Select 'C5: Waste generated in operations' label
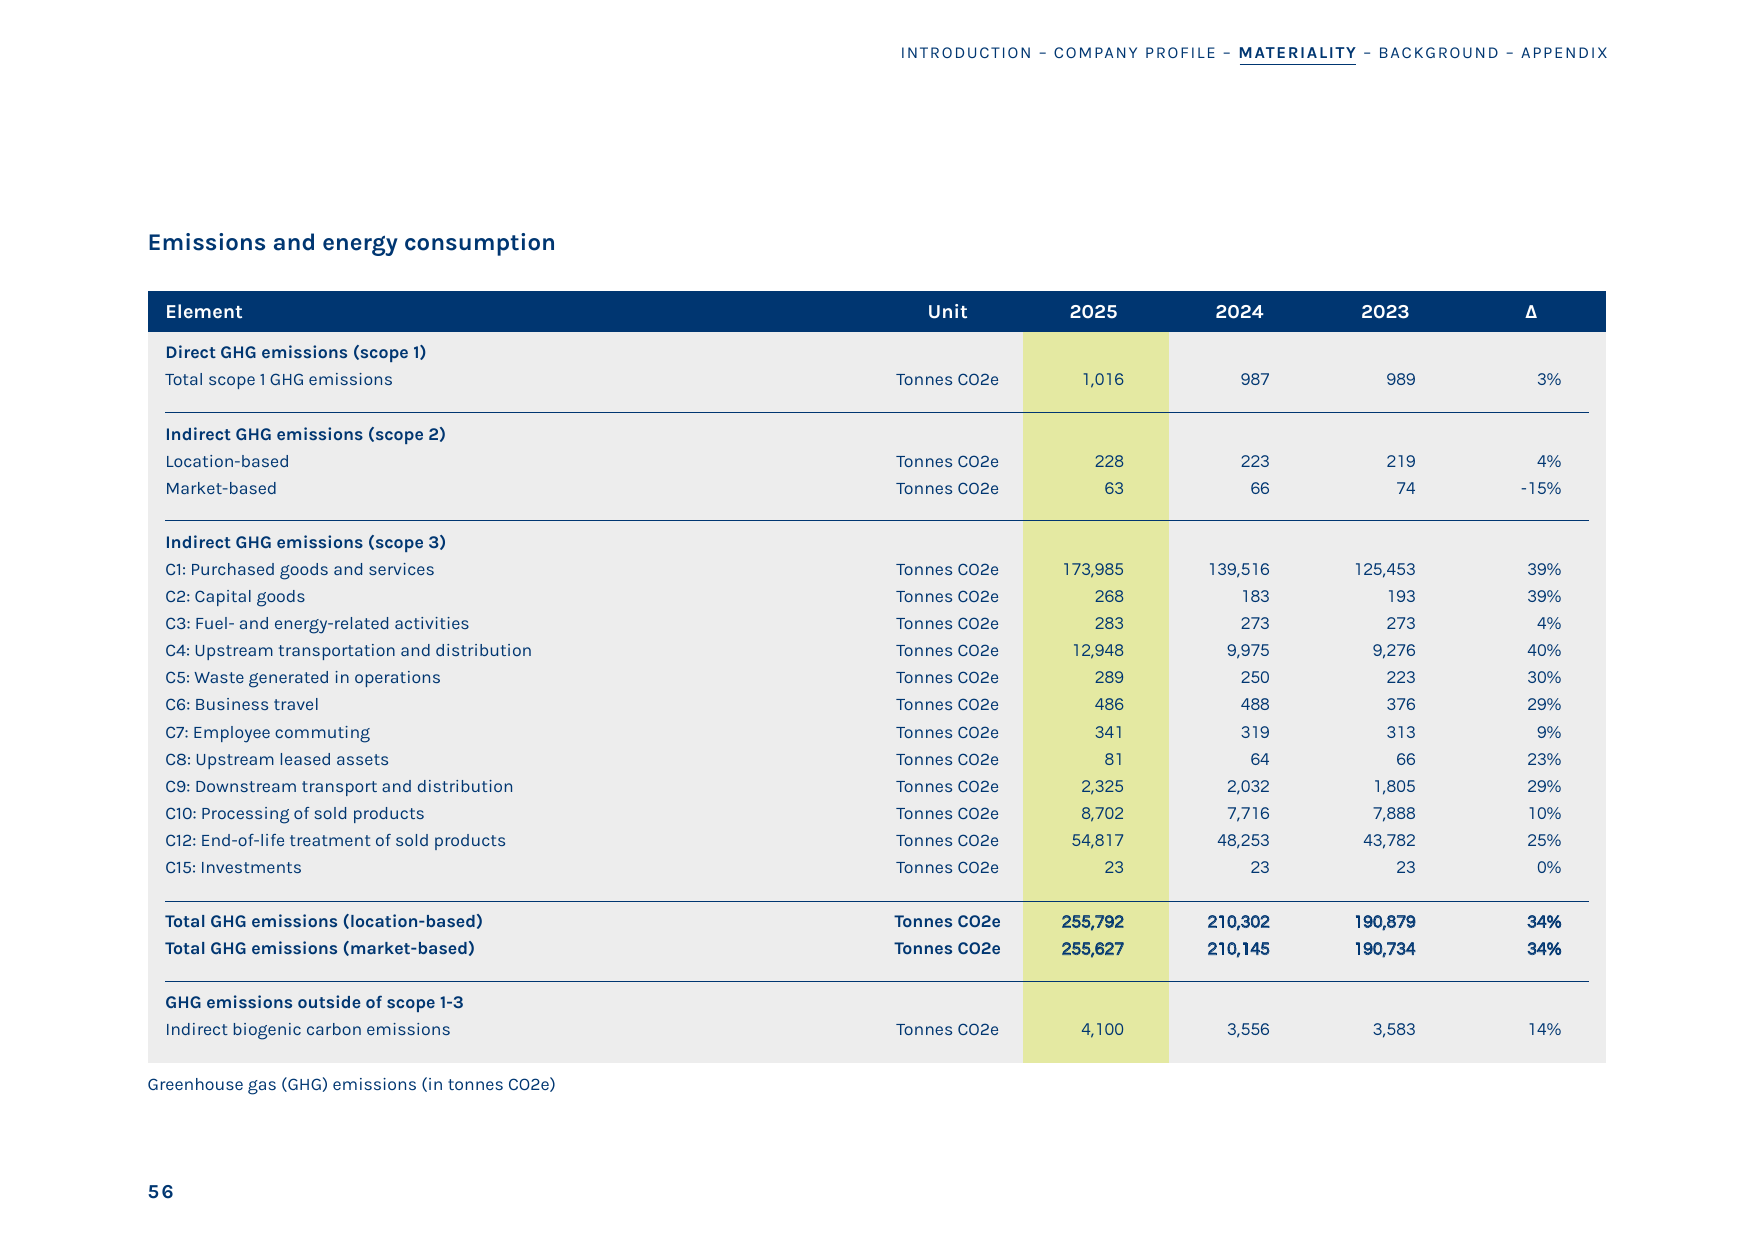The image size is (1754, 1241). click(x=302, y=678)
